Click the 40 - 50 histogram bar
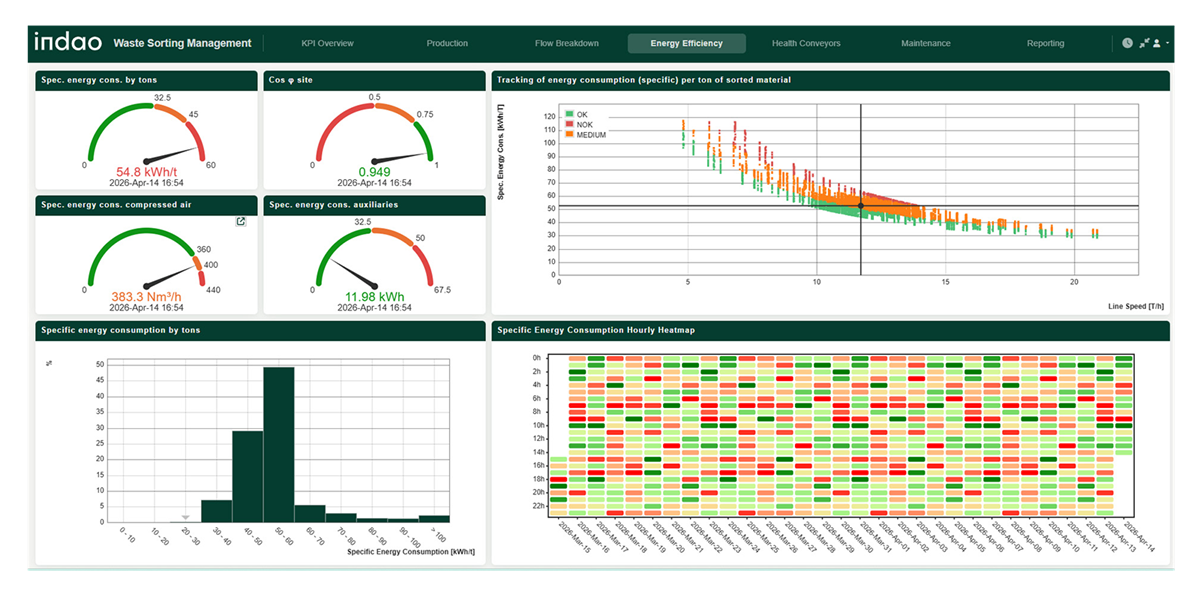 (x=248, y=476)
